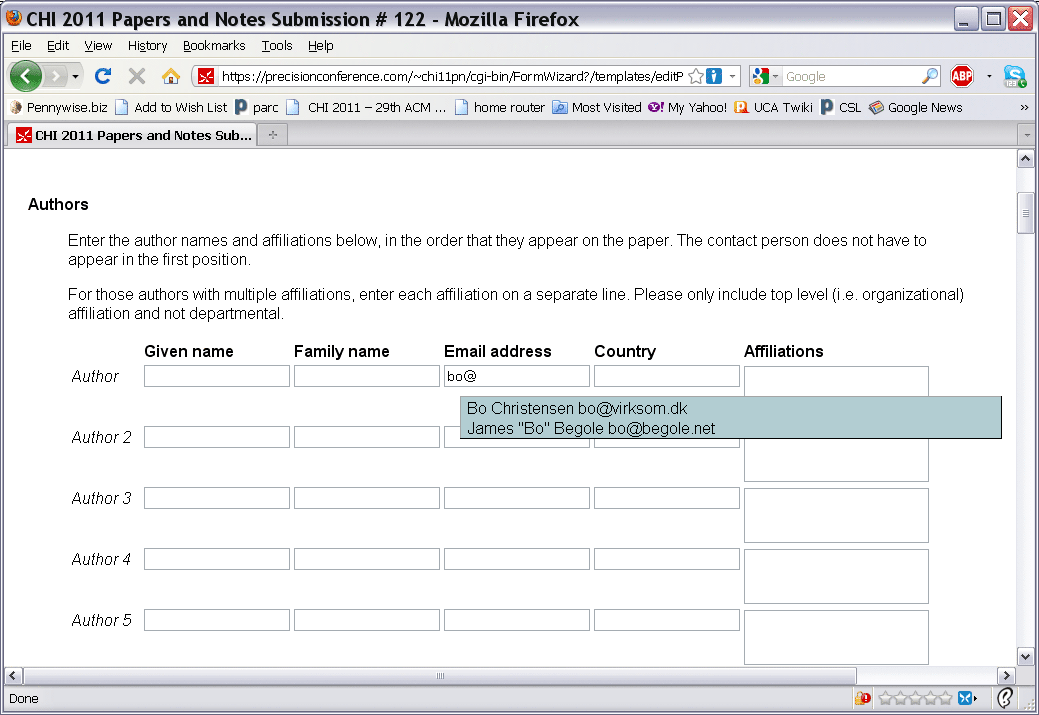The width and height of the screenshot is (1039, 715).
Task: Click the Family name field for Author
Action: coord(366,376)
